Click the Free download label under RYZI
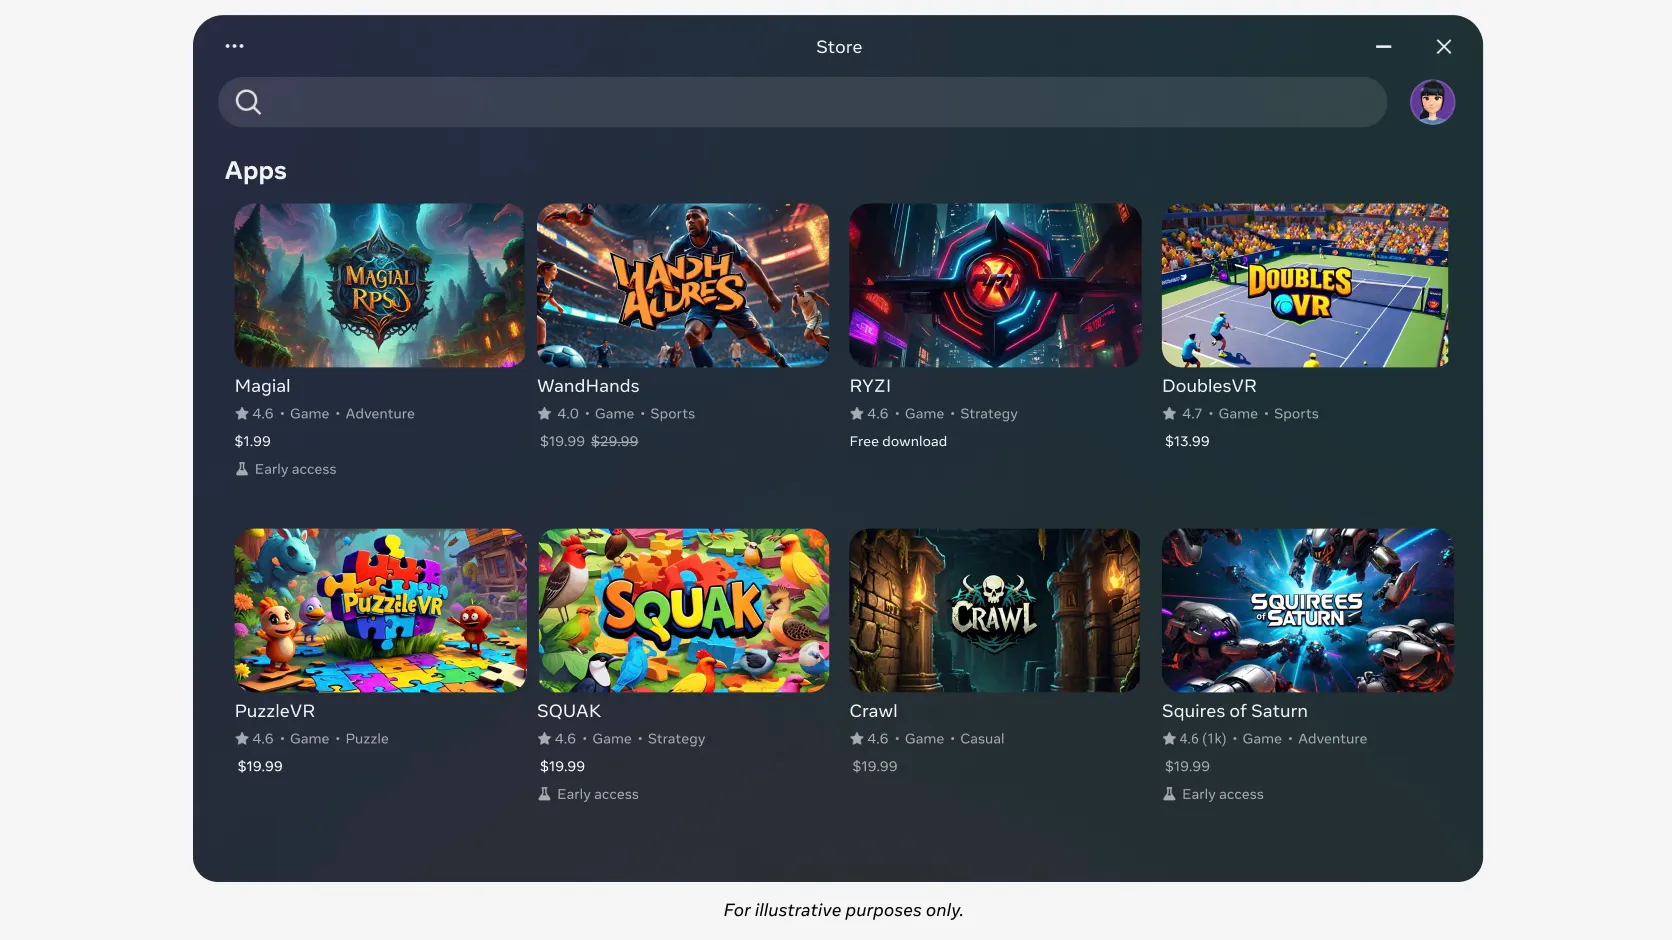The height and width of the screenshot is (940, 1672). coord(897,441)
